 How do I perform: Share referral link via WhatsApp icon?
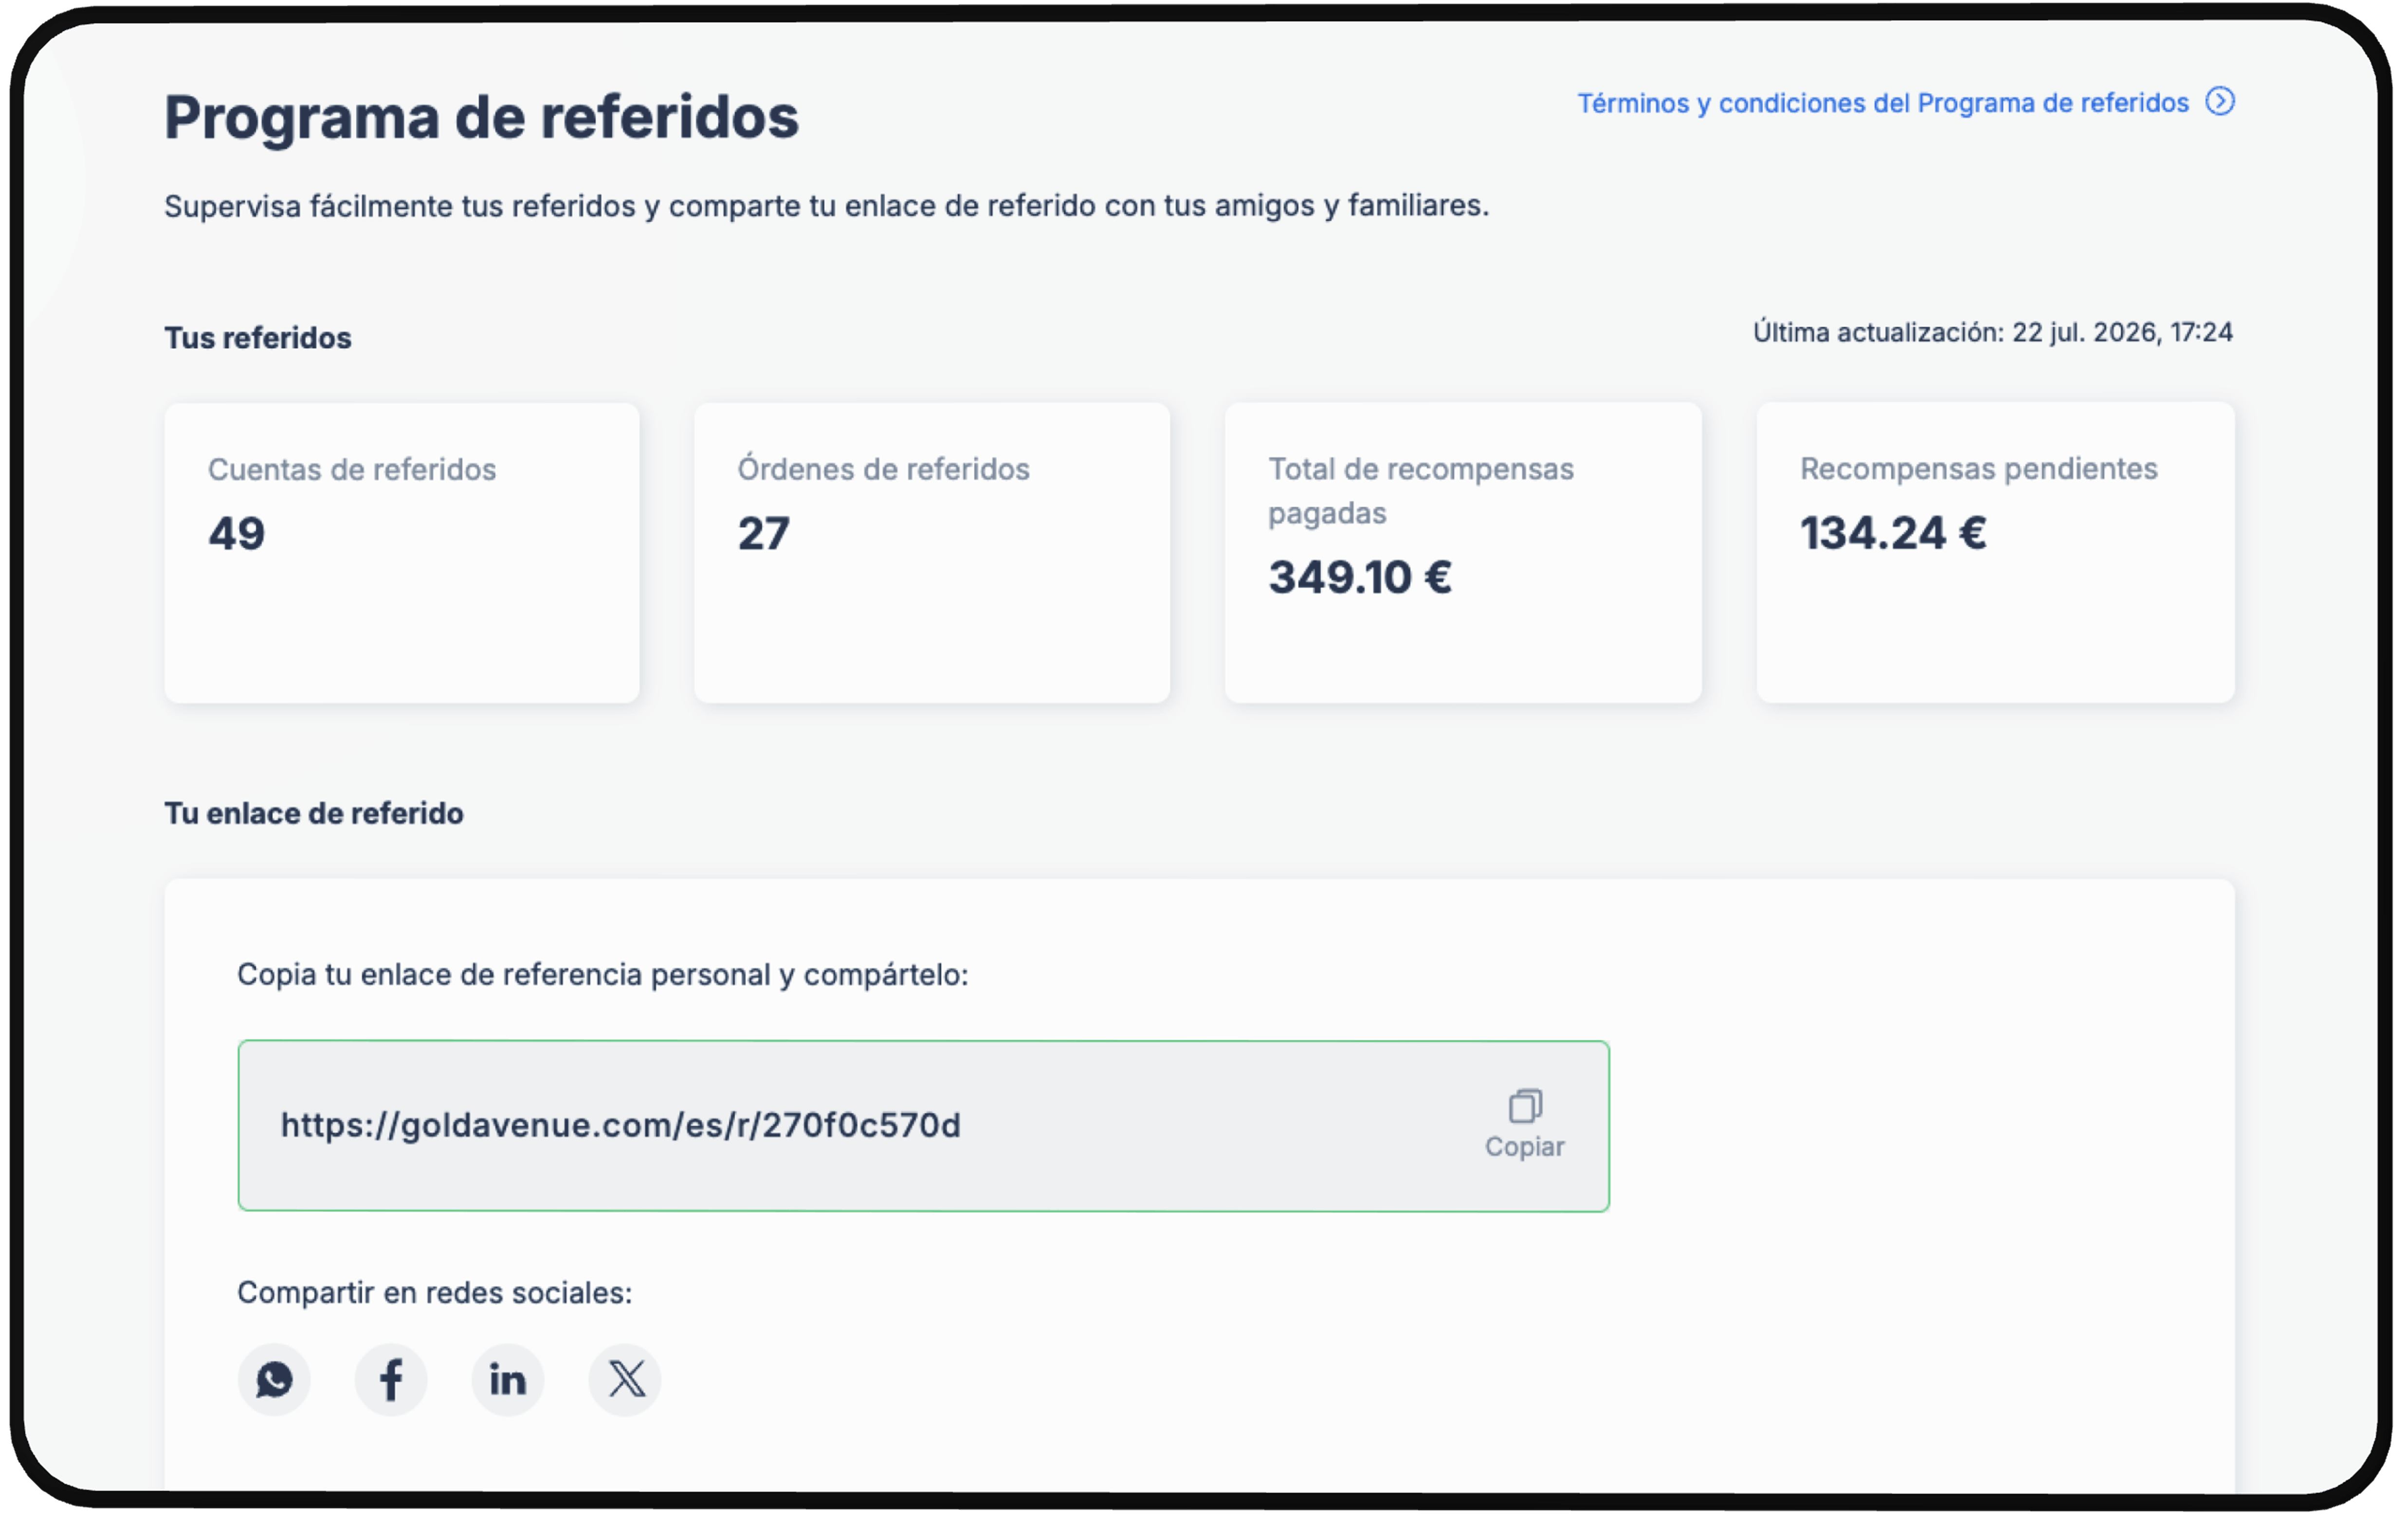274,1380
